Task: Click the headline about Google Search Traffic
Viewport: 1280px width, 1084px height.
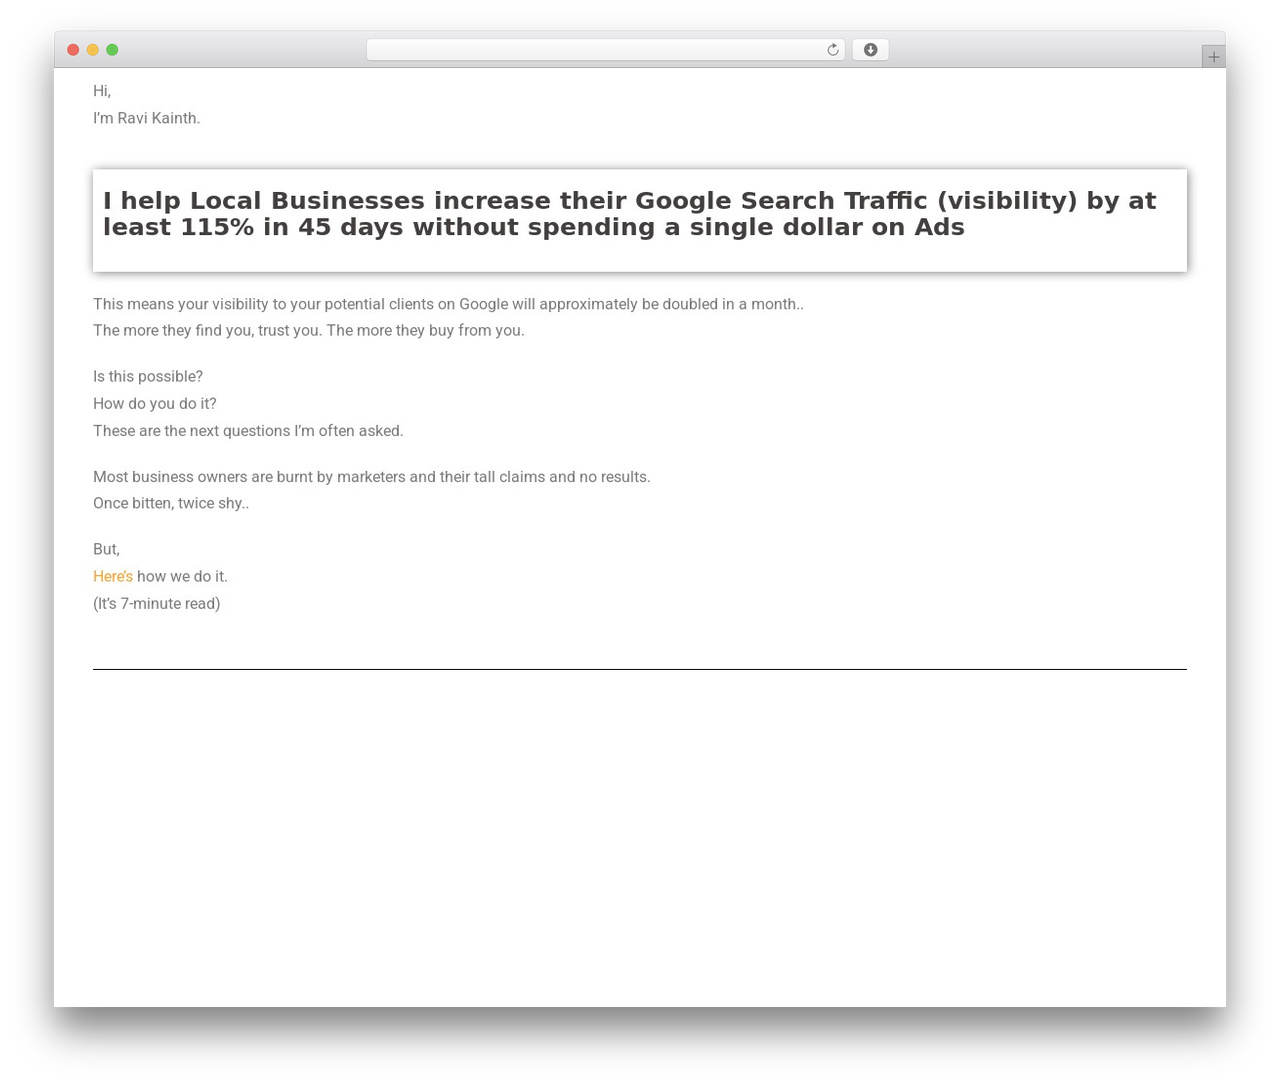Action: 629,214
